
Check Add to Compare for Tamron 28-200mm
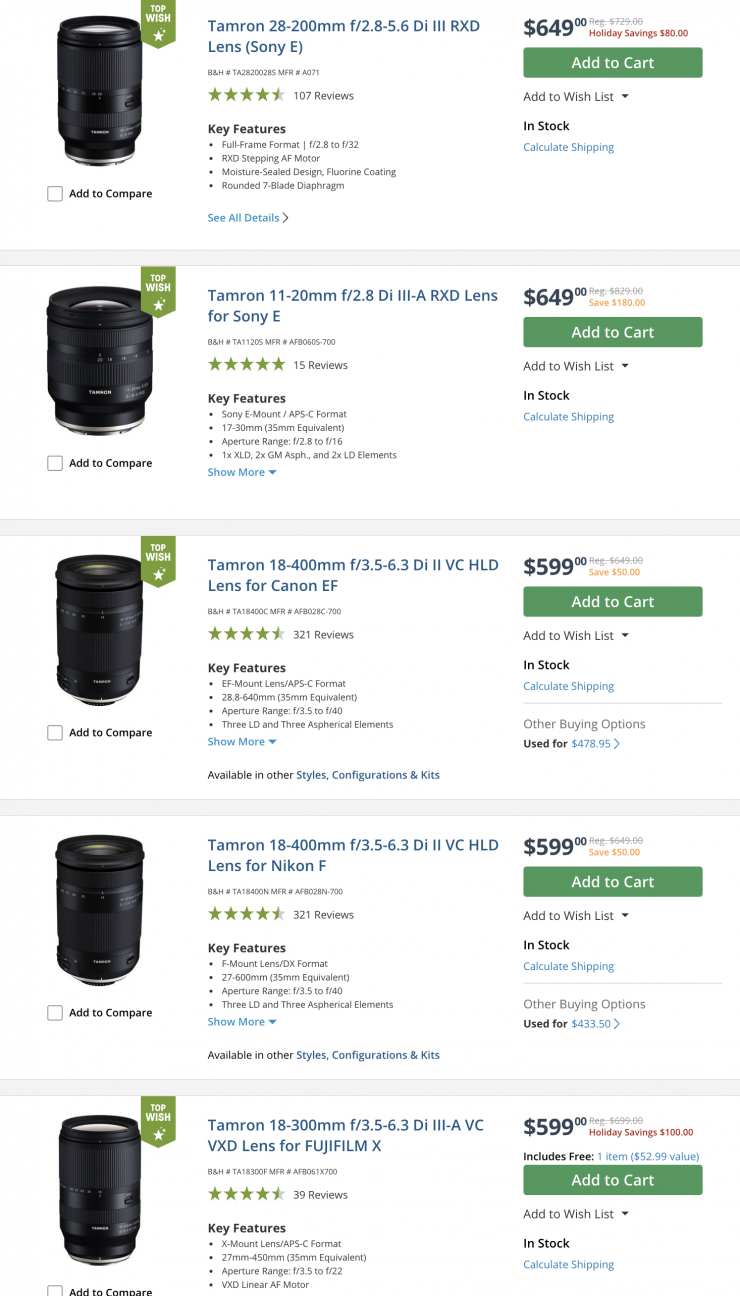click(x=55, y=194)
